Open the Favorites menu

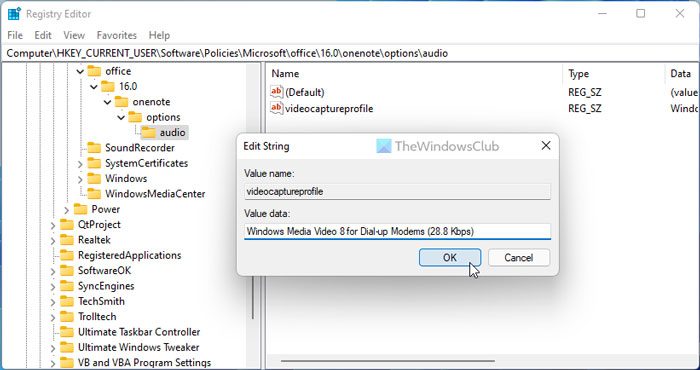(117, 35)
